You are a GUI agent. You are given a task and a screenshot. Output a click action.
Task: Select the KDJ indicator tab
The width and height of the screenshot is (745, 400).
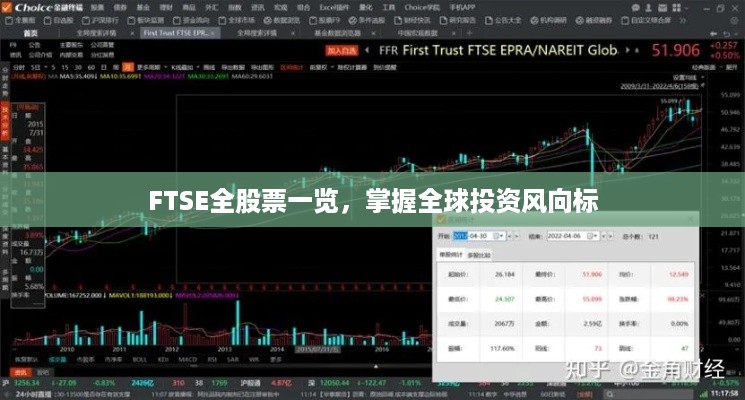pos(163,360)
